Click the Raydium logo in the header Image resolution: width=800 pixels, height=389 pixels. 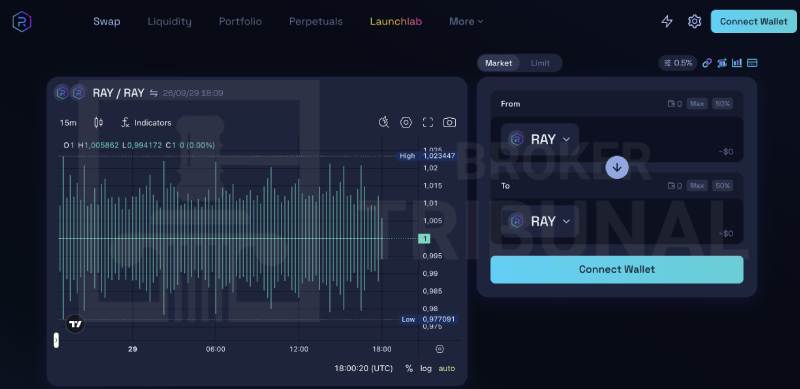coord(22,21)
